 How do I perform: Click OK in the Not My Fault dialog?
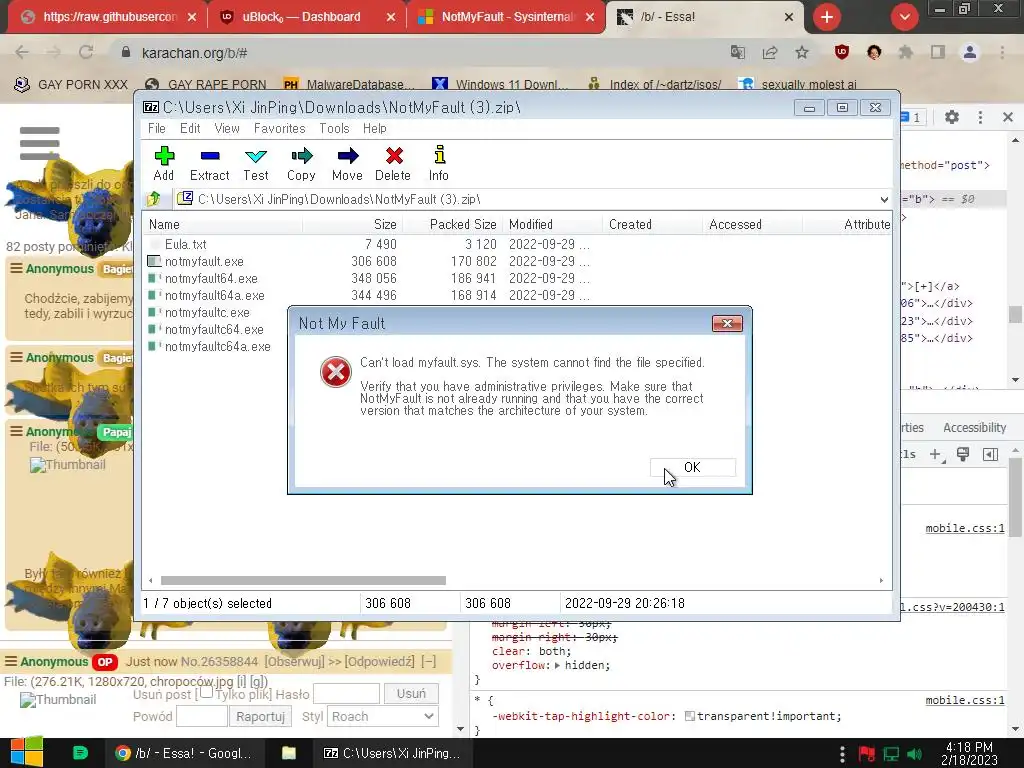pos(693,468)
